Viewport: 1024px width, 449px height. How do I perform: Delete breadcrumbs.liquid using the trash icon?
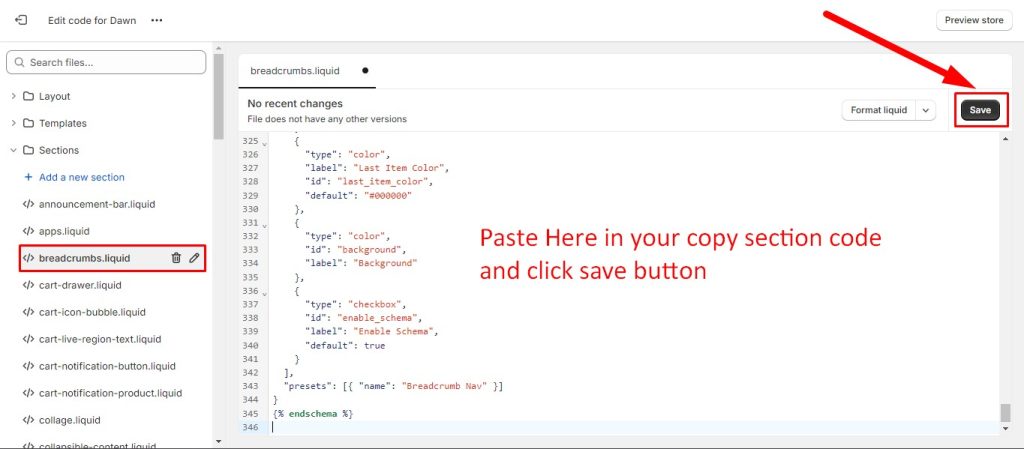(x=176, y=258)
